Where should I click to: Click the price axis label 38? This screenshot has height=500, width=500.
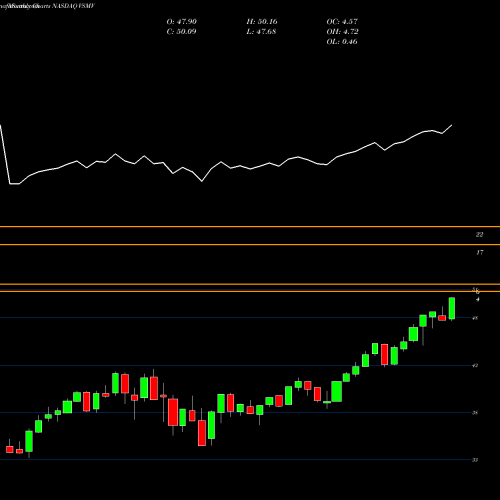[475, 413]
